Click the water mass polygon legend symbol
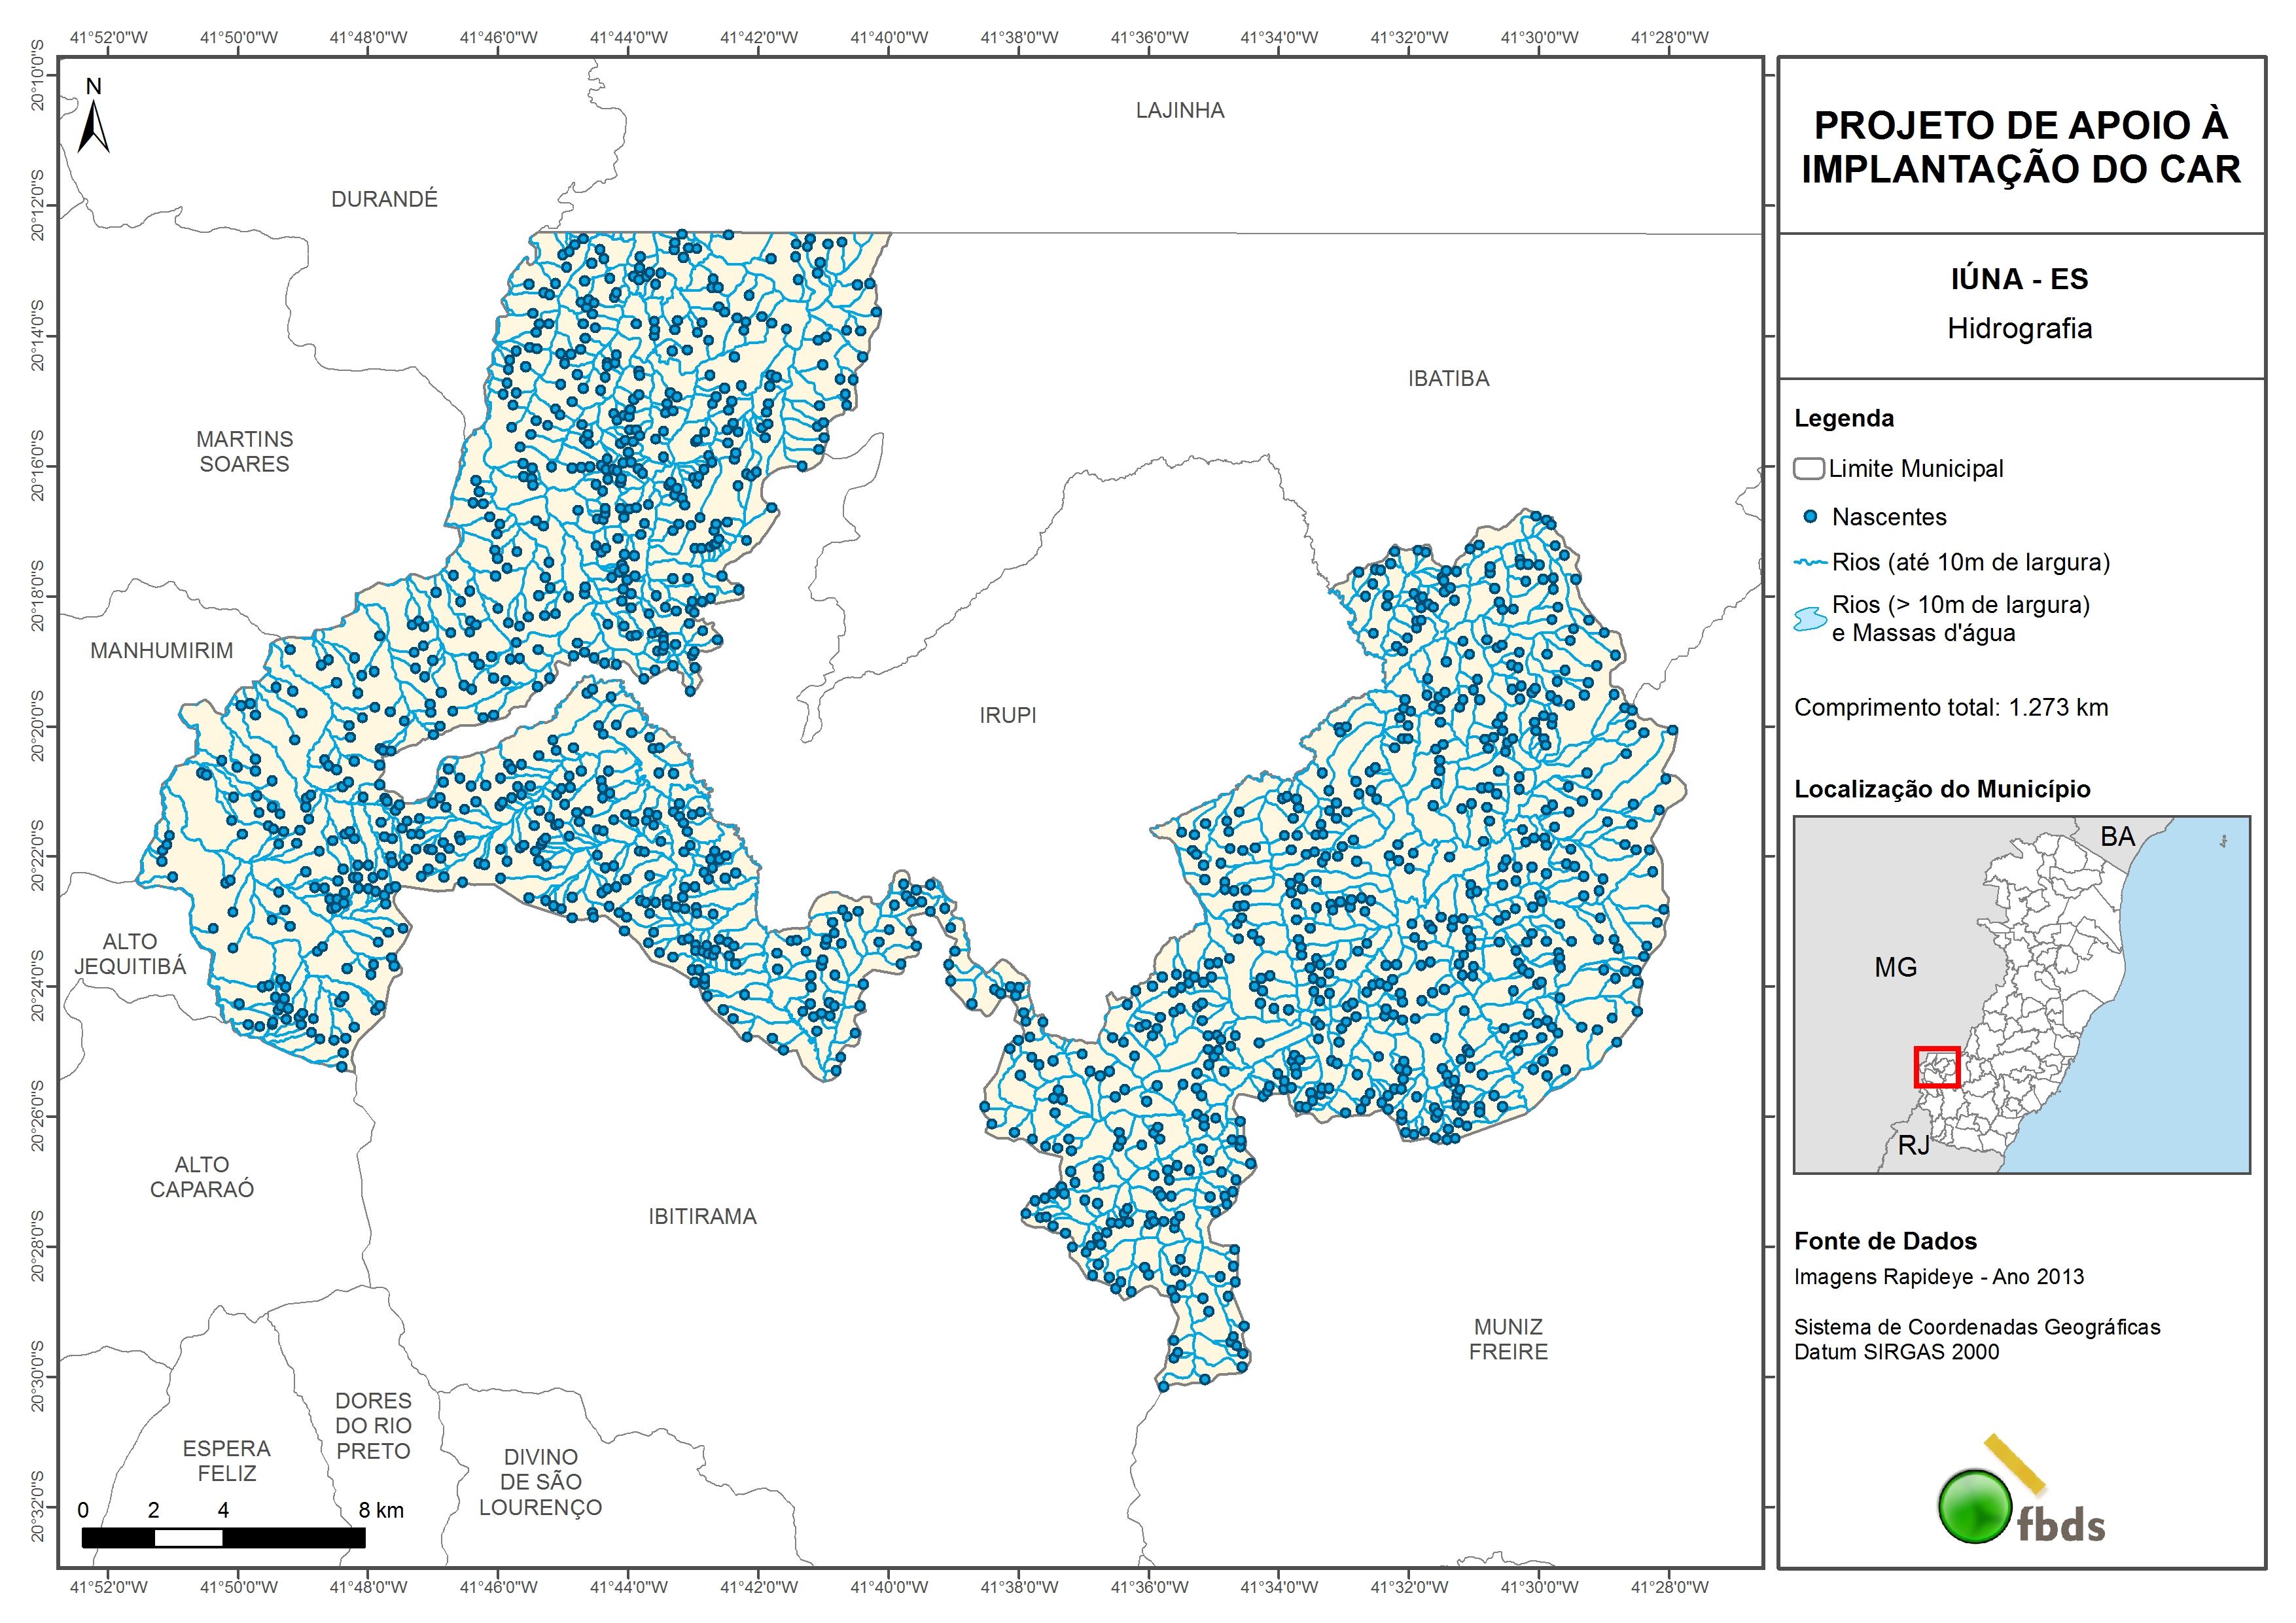 (x=1810, y=619)
